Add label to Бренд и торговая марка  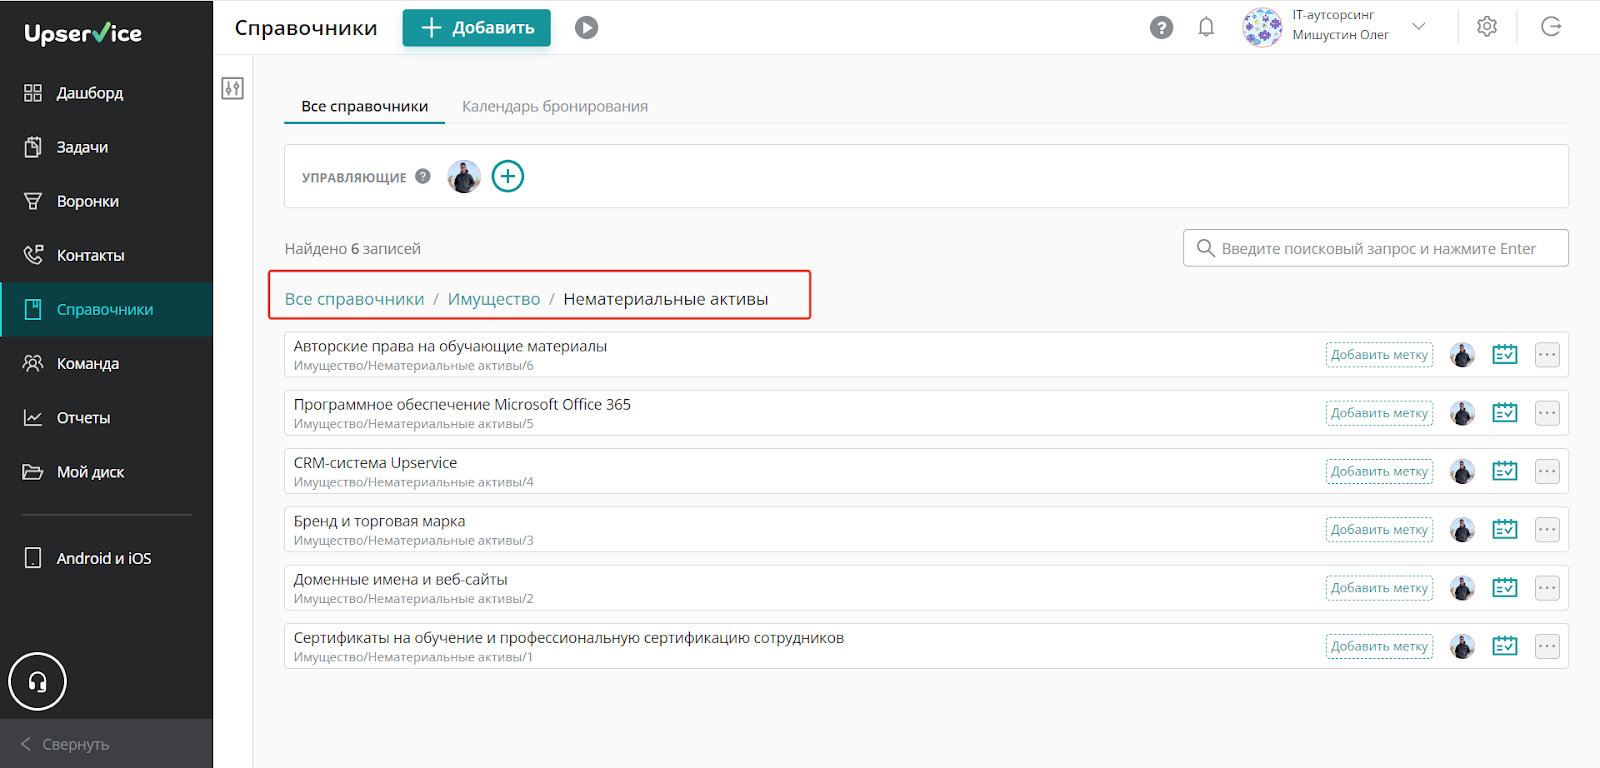point(1379,529)
